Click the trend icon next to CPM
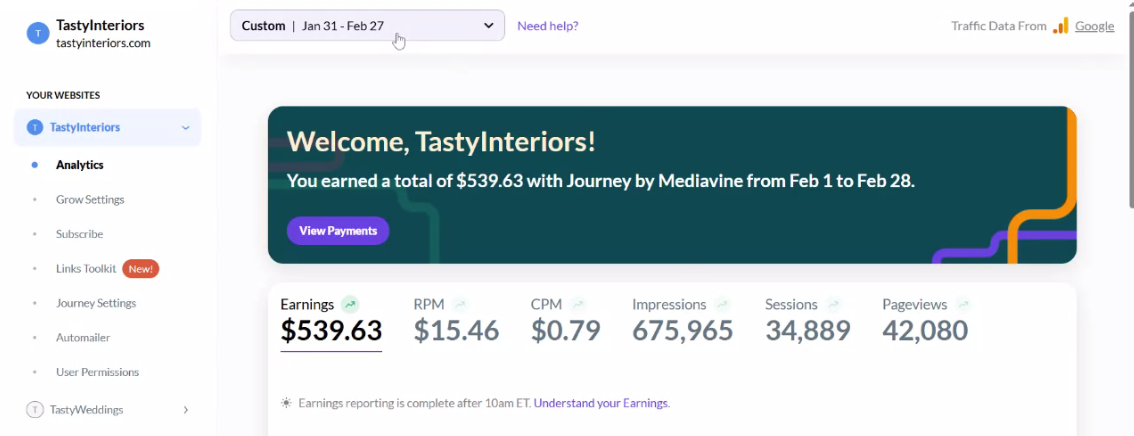This screenshot has height=436, width=1134. 577,304
